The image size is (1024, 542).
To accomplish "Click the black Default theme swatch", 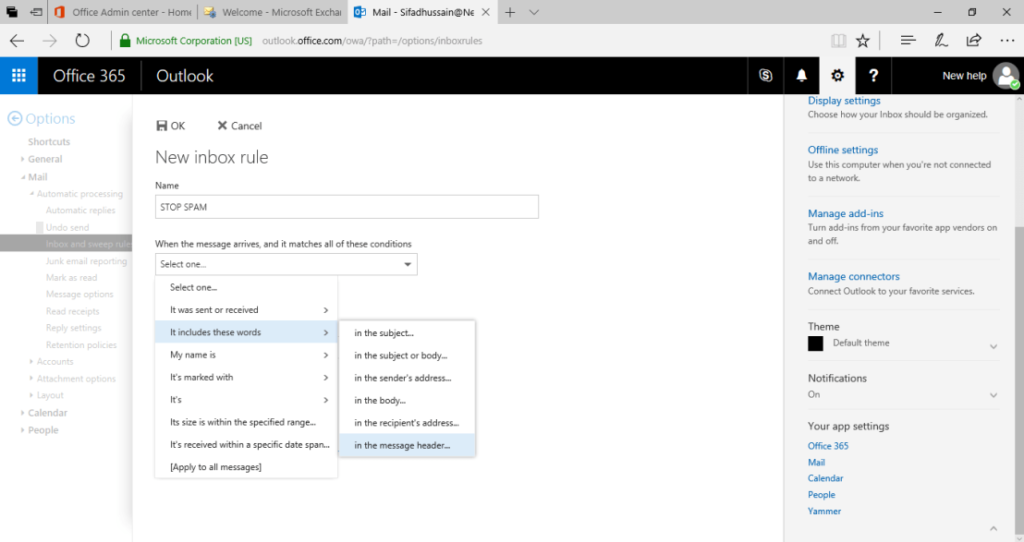I will [x=816, y=343].
